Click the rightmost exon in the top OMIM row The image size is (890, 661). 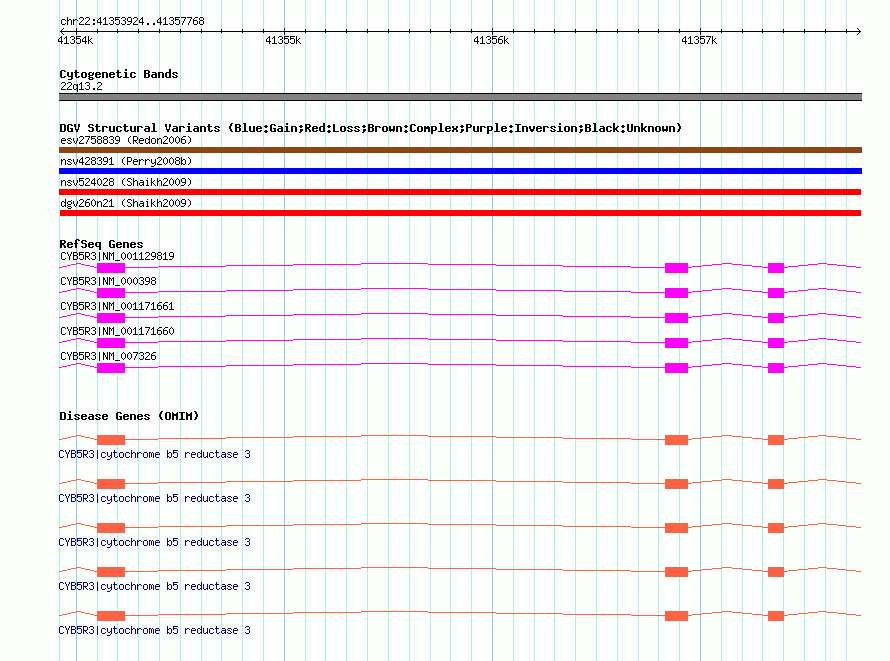(x=776, y=440)
